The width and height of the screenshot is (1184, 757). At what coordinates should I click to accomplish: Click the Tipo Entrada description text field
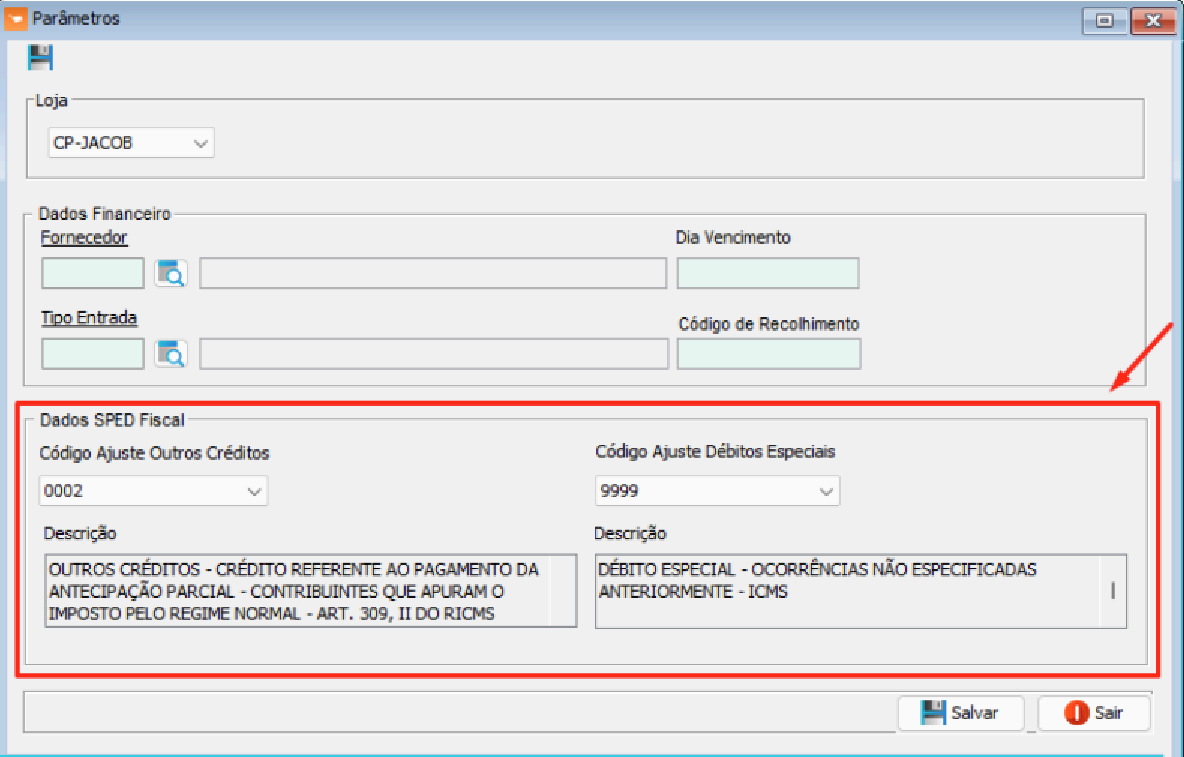coord(433,353)
